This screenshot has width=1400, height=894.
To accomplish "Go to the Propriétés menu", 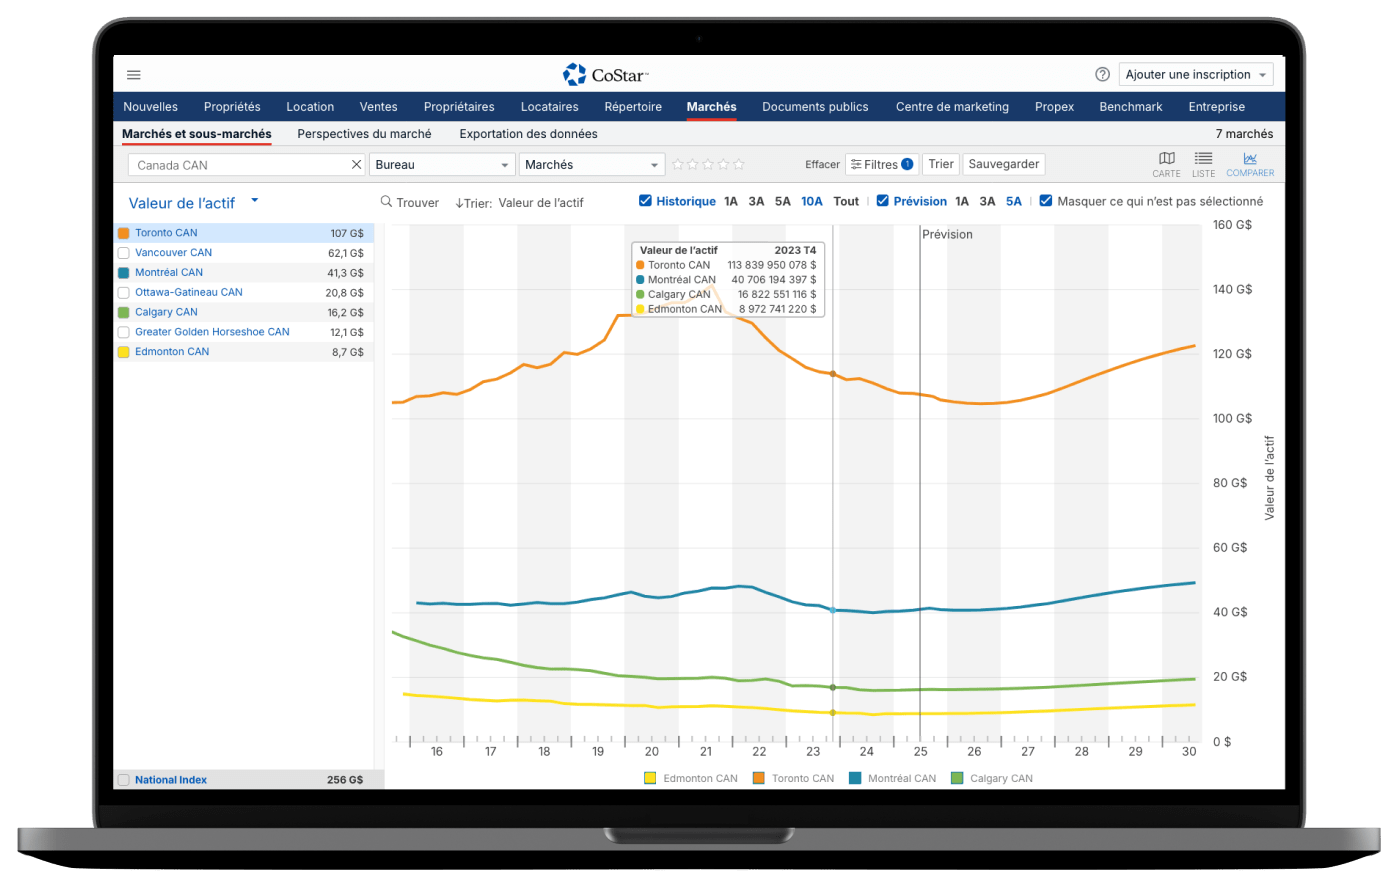I will (x=232, y=107).
